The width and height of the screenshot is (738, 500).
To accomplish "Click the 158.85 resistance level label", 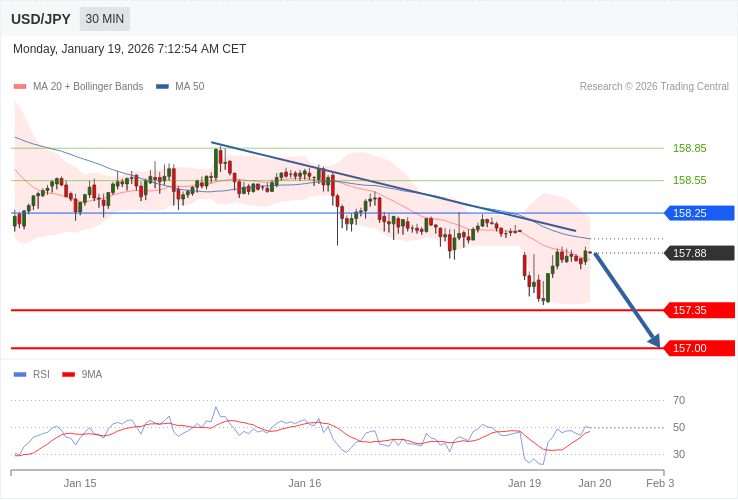I will pos(689,148).
